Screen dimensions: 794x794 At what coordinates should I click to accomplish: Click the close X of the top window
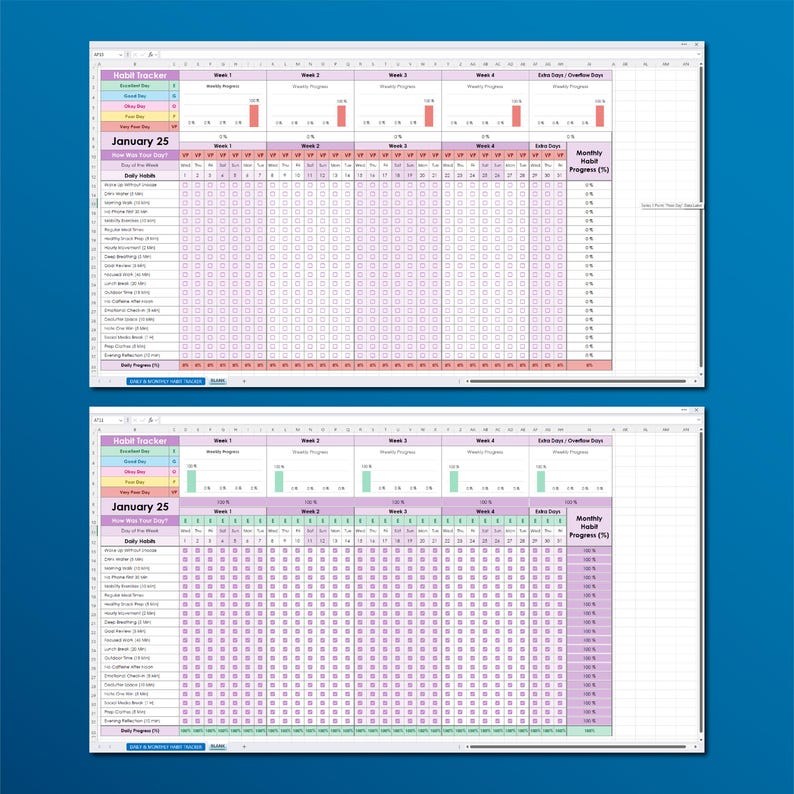tap(696, 45)
